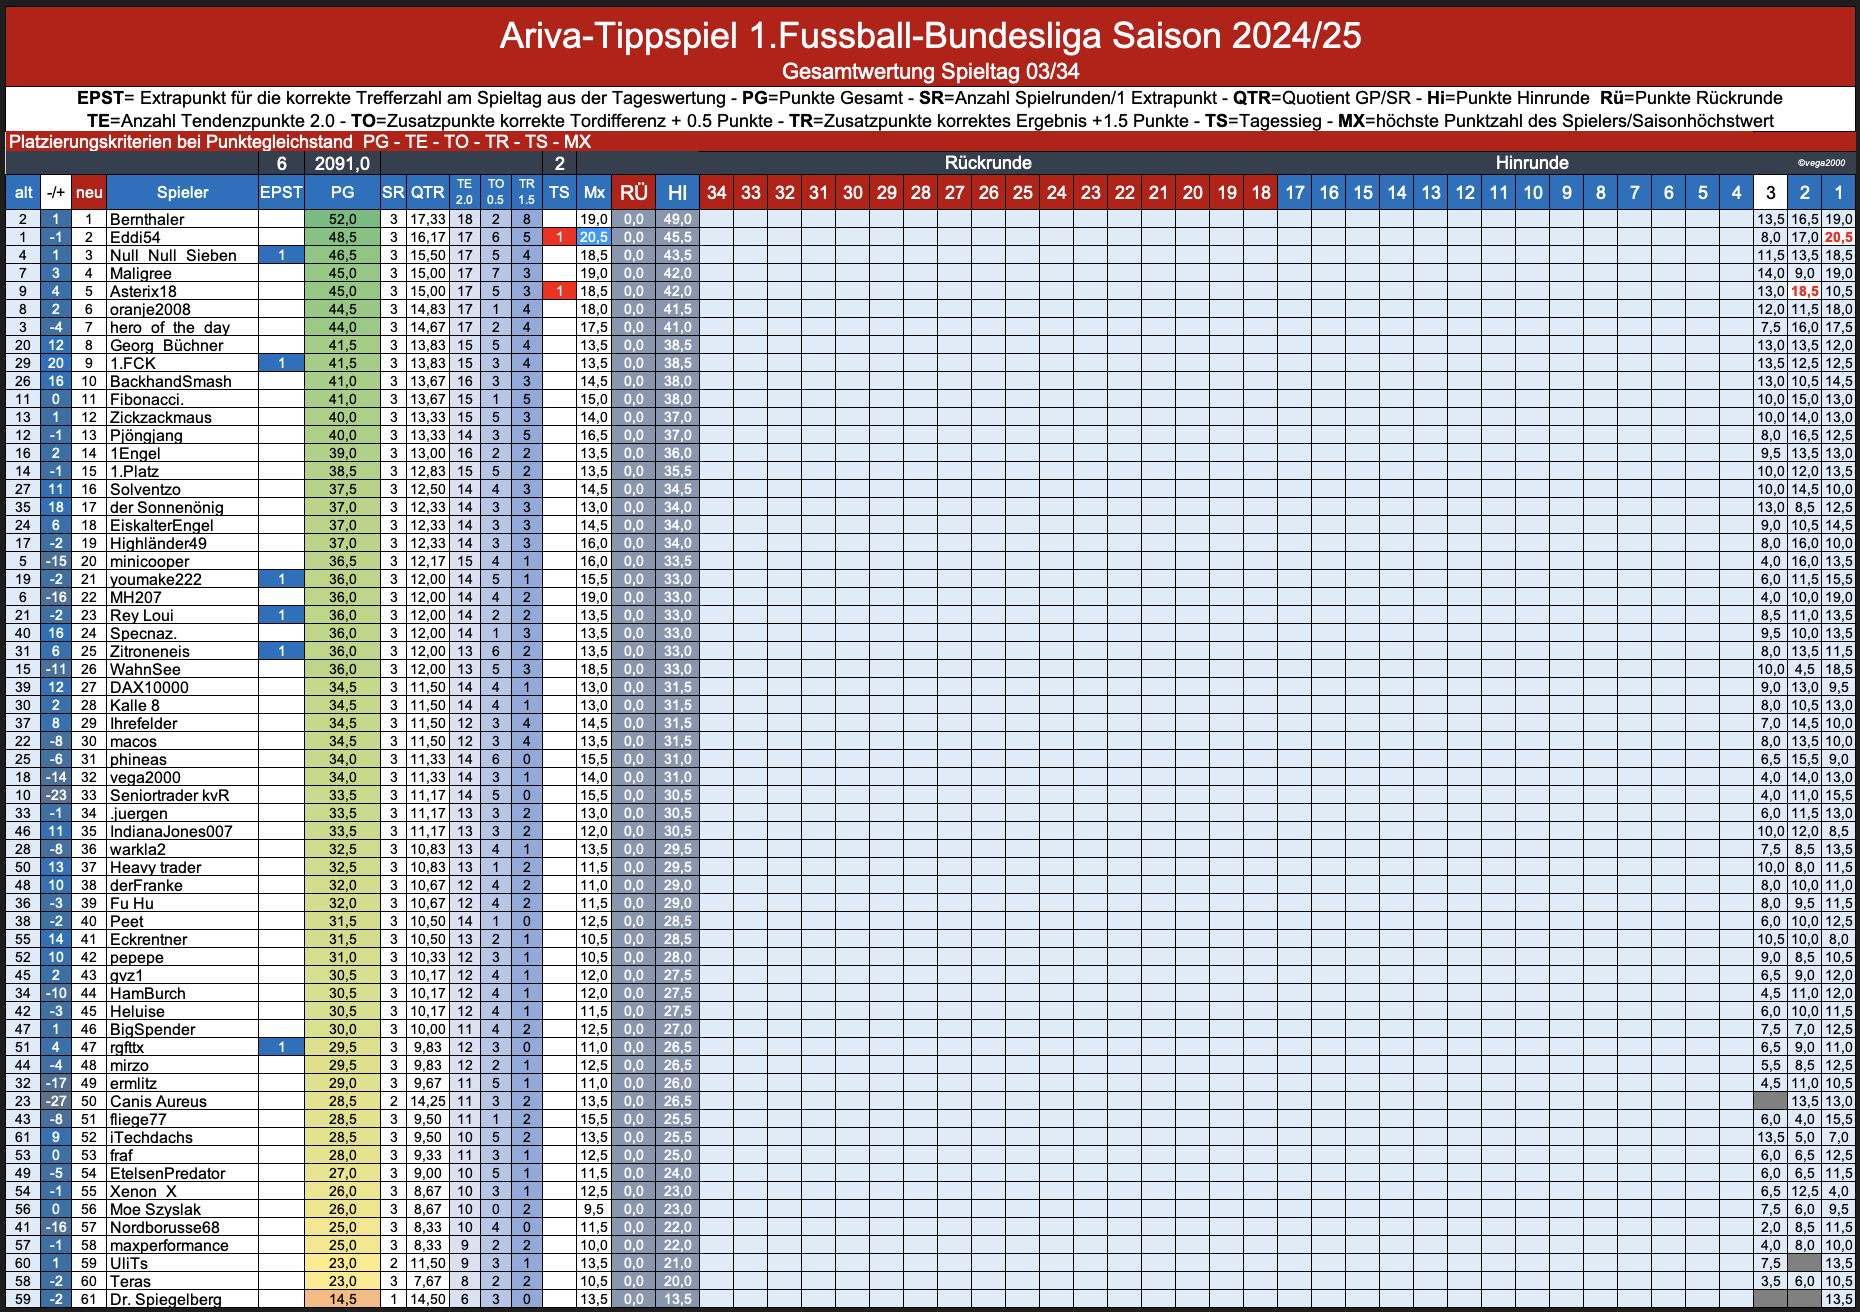Select player name 'Dr. Spiegelberg'

click(166, 1299)
